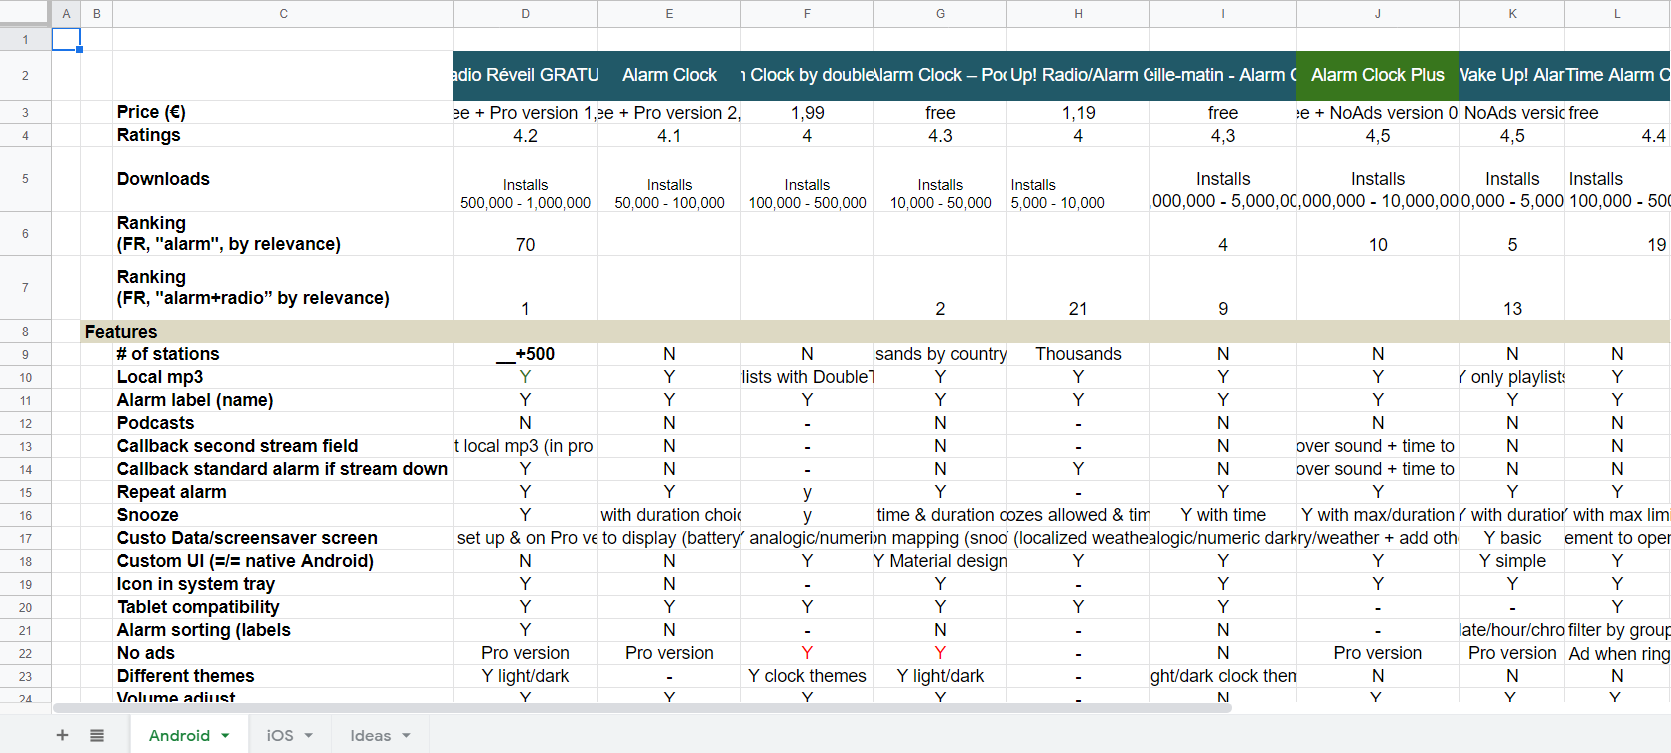
Task: Select price cell '1,19'
Action: pos(1078,112)
